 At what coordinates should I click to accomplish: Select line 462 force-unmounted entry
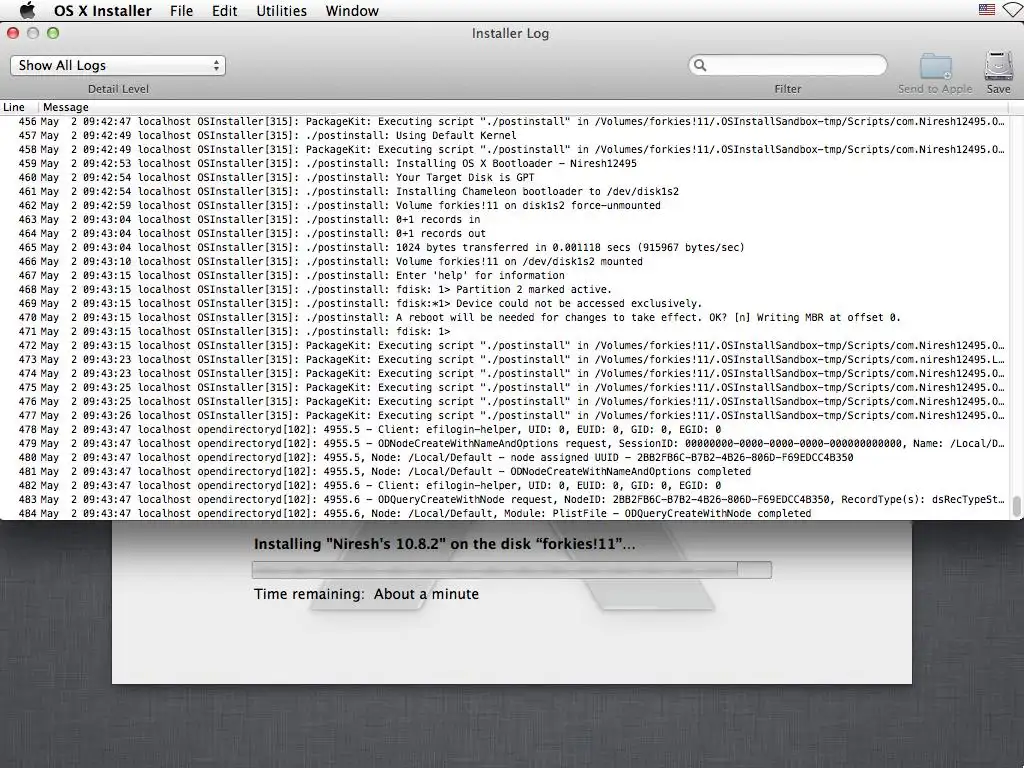pyautogui.click(x=506, y=206)
